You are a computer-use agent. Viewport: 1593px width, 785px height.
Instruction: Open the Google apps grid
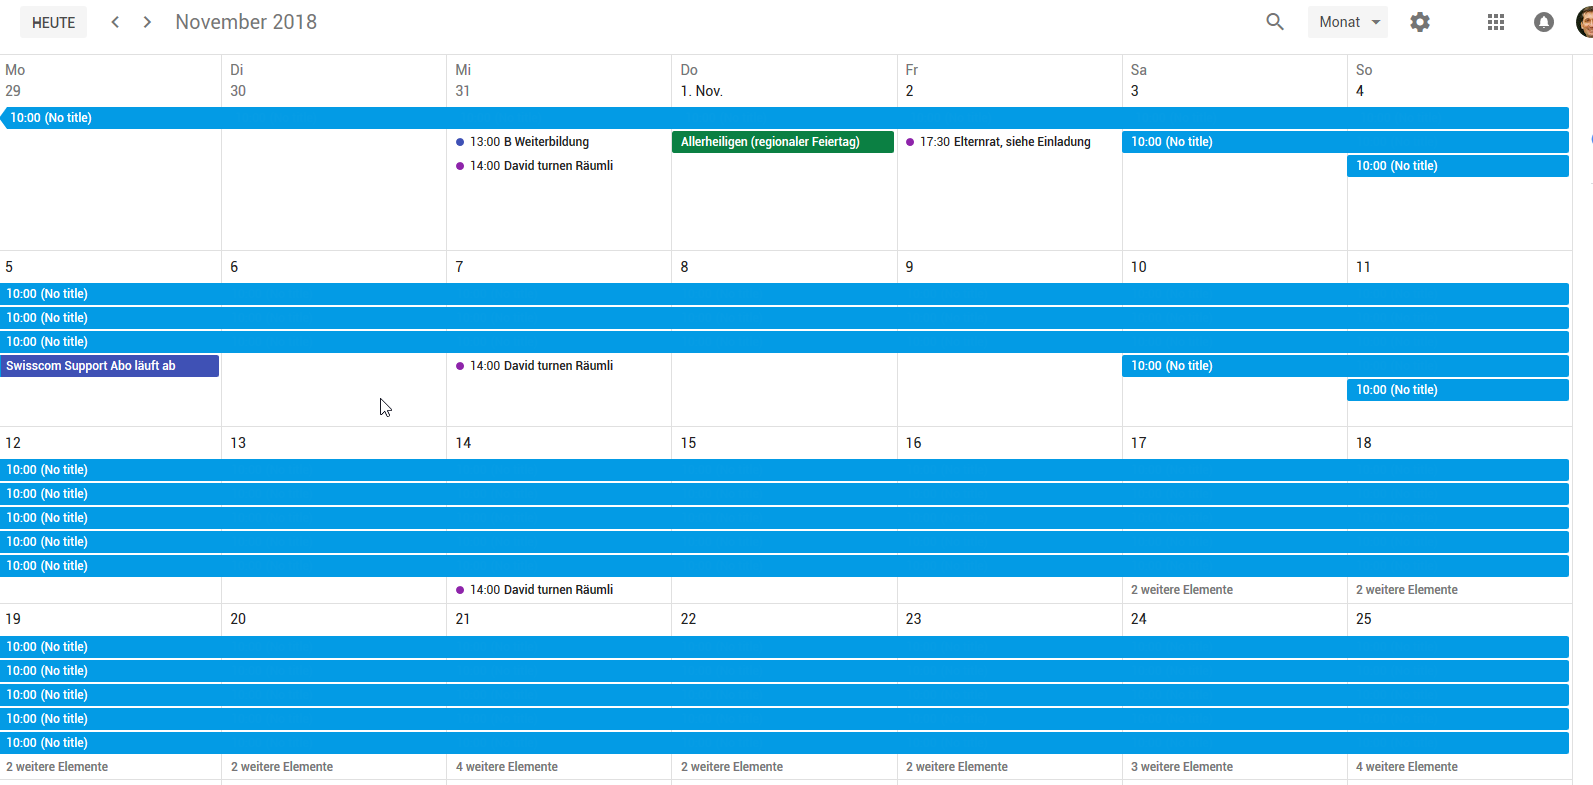tap(1496, 22)
